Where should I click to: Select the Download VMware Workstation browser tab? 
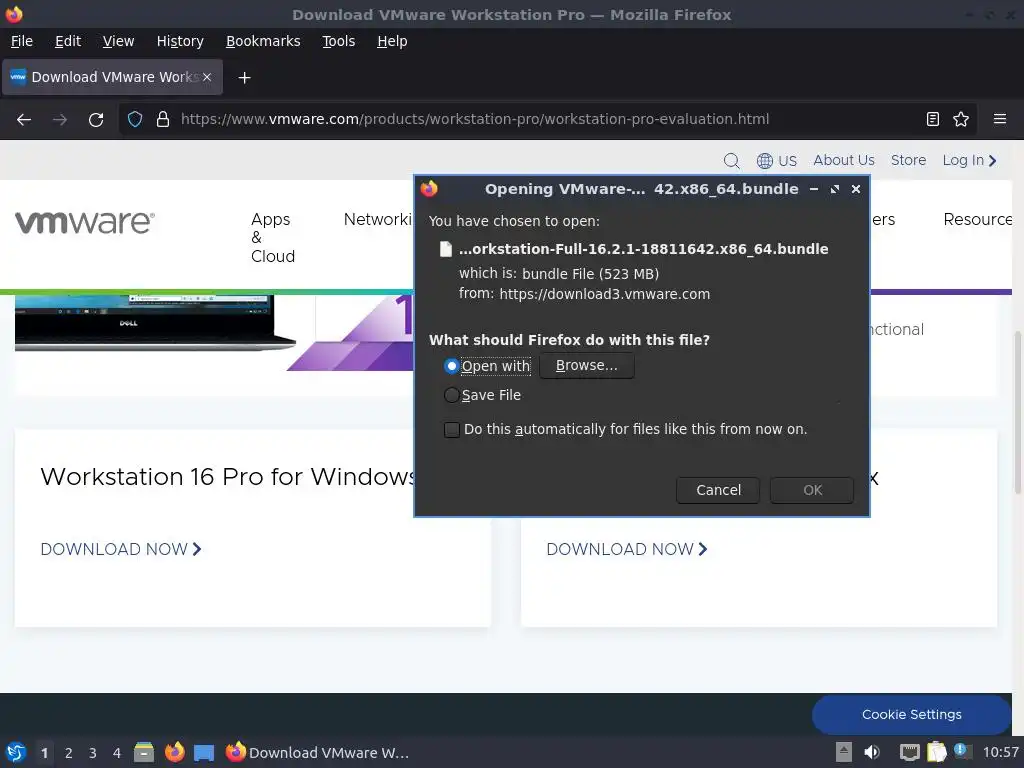(113, 77)
